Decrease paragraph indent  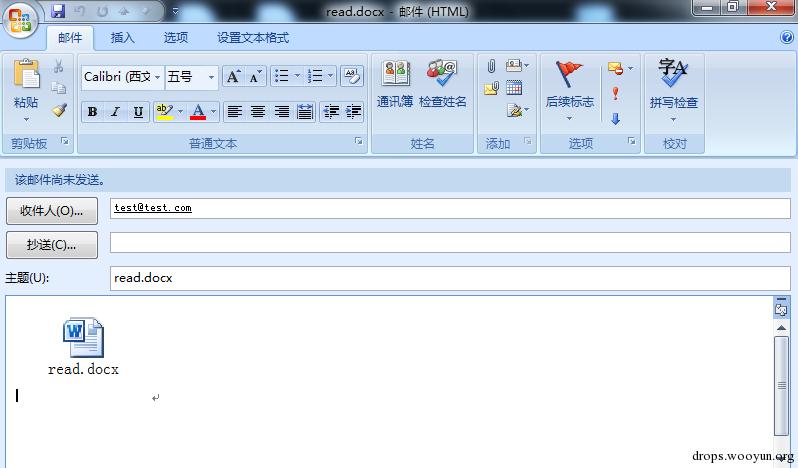[x=331, y=111]
